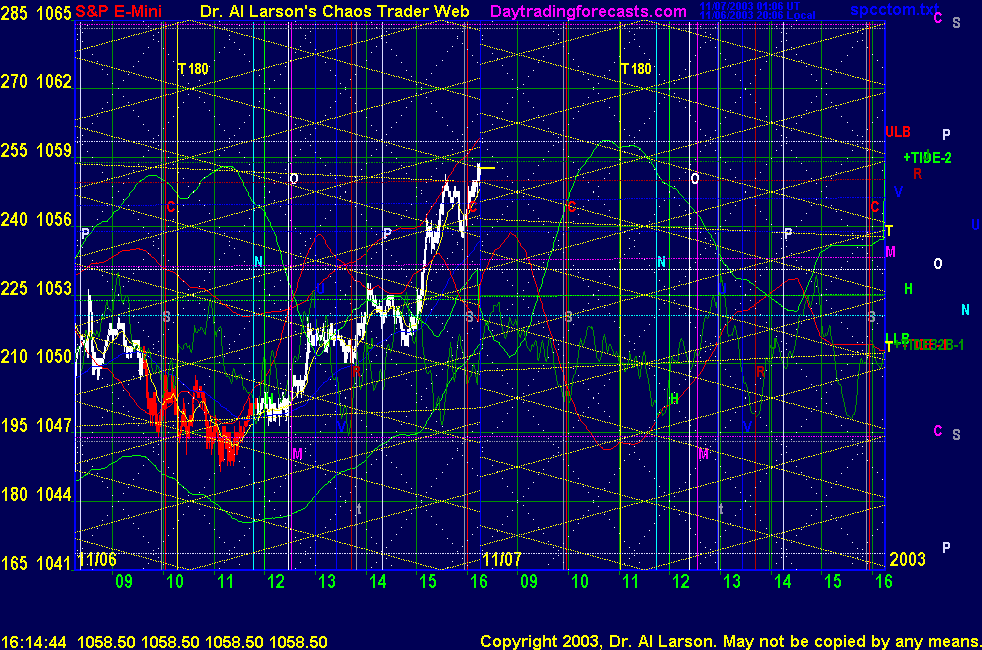Click the green "H" label in the right margin
Viewport: 982px width, 650px height.
point(908,289)
